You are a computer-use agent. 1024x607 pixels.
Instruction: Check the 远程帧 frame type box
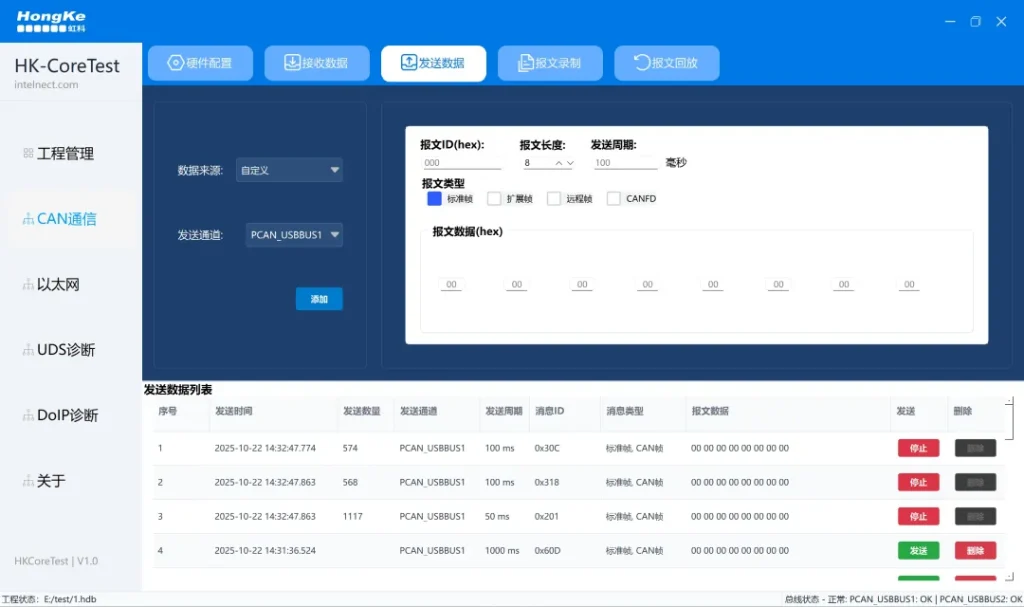coord(554,199)
